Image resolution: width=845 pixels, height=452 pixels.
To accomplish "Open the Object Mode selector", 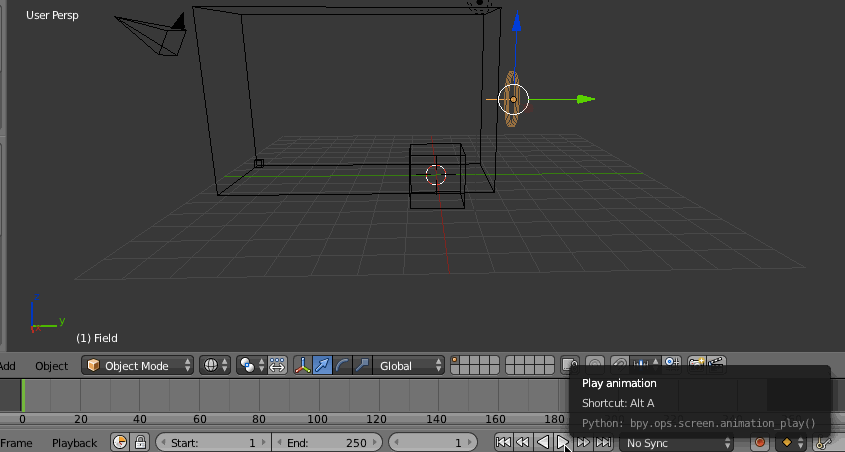I will tap(137, 365).
